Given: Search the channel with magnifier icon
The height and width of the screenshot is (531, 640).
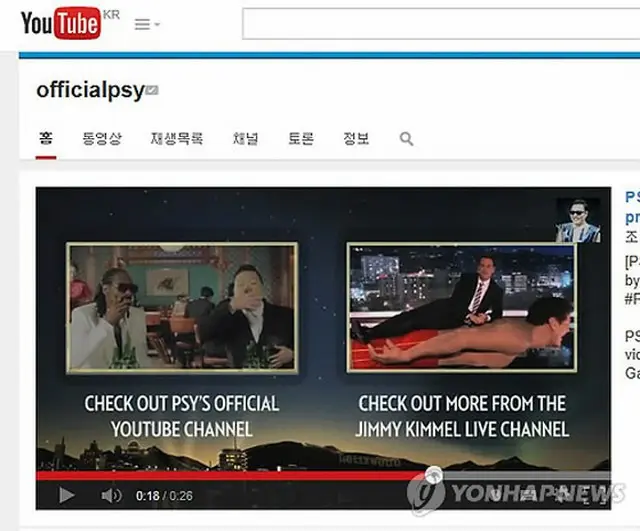Looking at the screenshot, I should [x=406, y=139].
